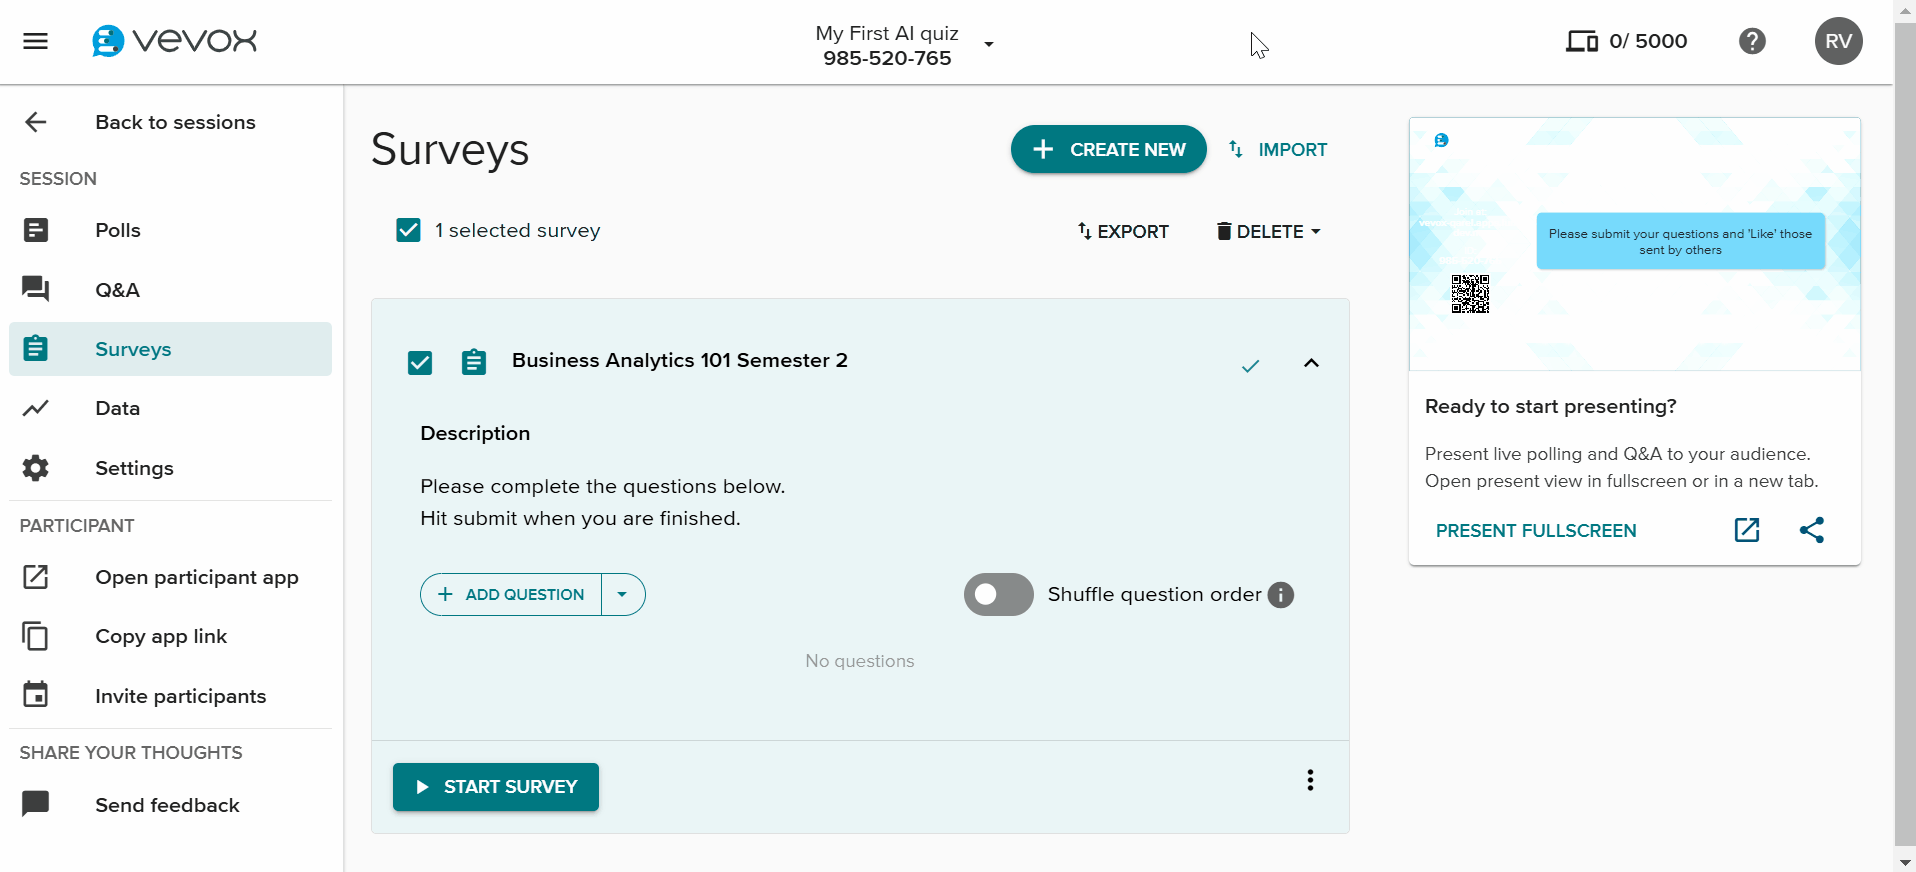Viewport: 1916px width, 872px height.
Task: Open the Data section
Action: point(170,408)
